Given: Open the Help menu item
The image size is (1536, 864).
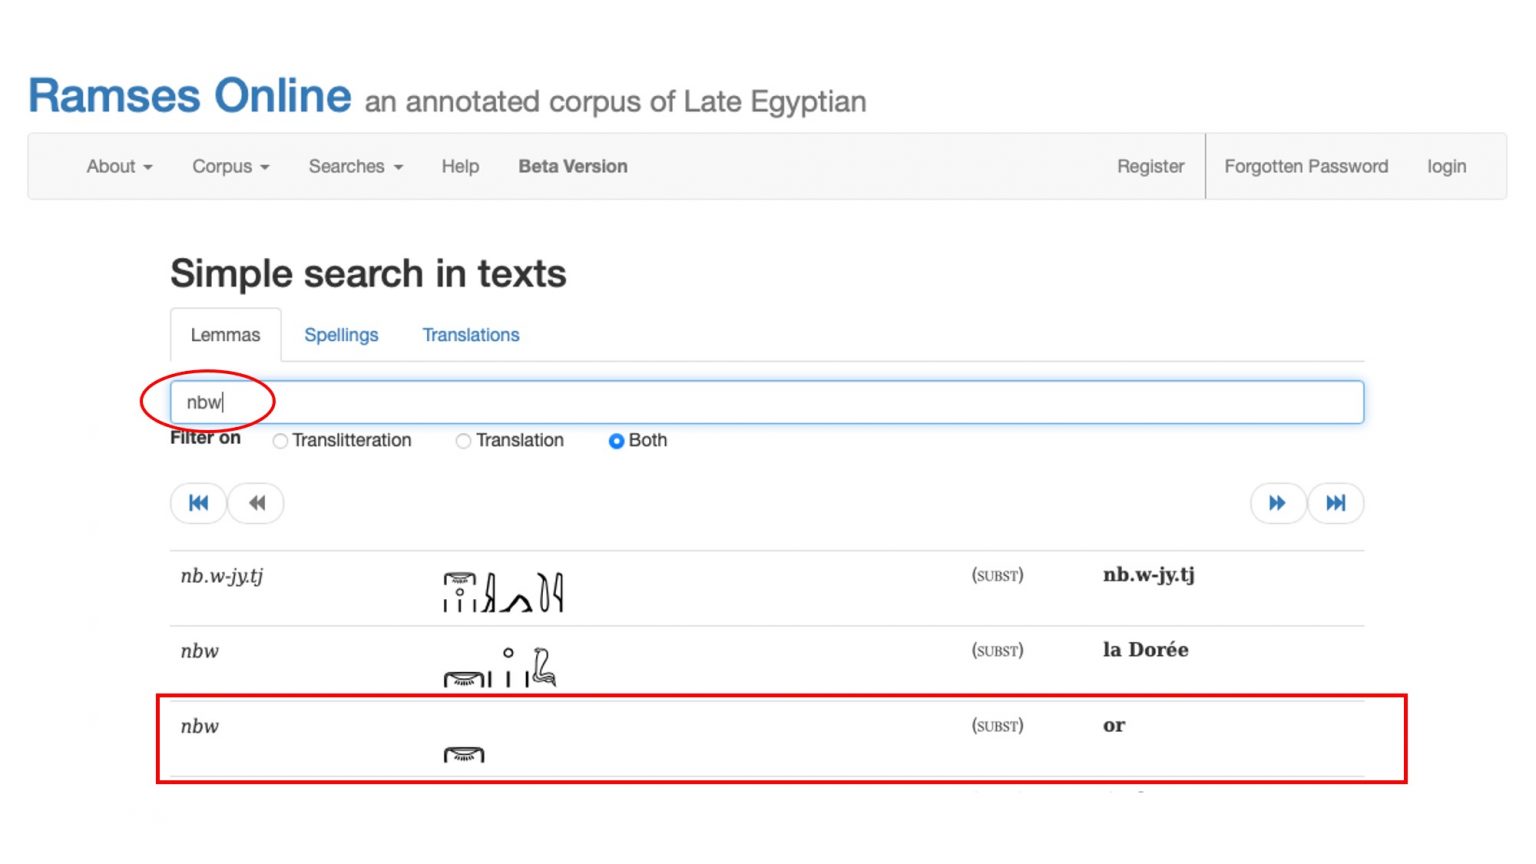Looking at the screenshot, I should point(460,167).
